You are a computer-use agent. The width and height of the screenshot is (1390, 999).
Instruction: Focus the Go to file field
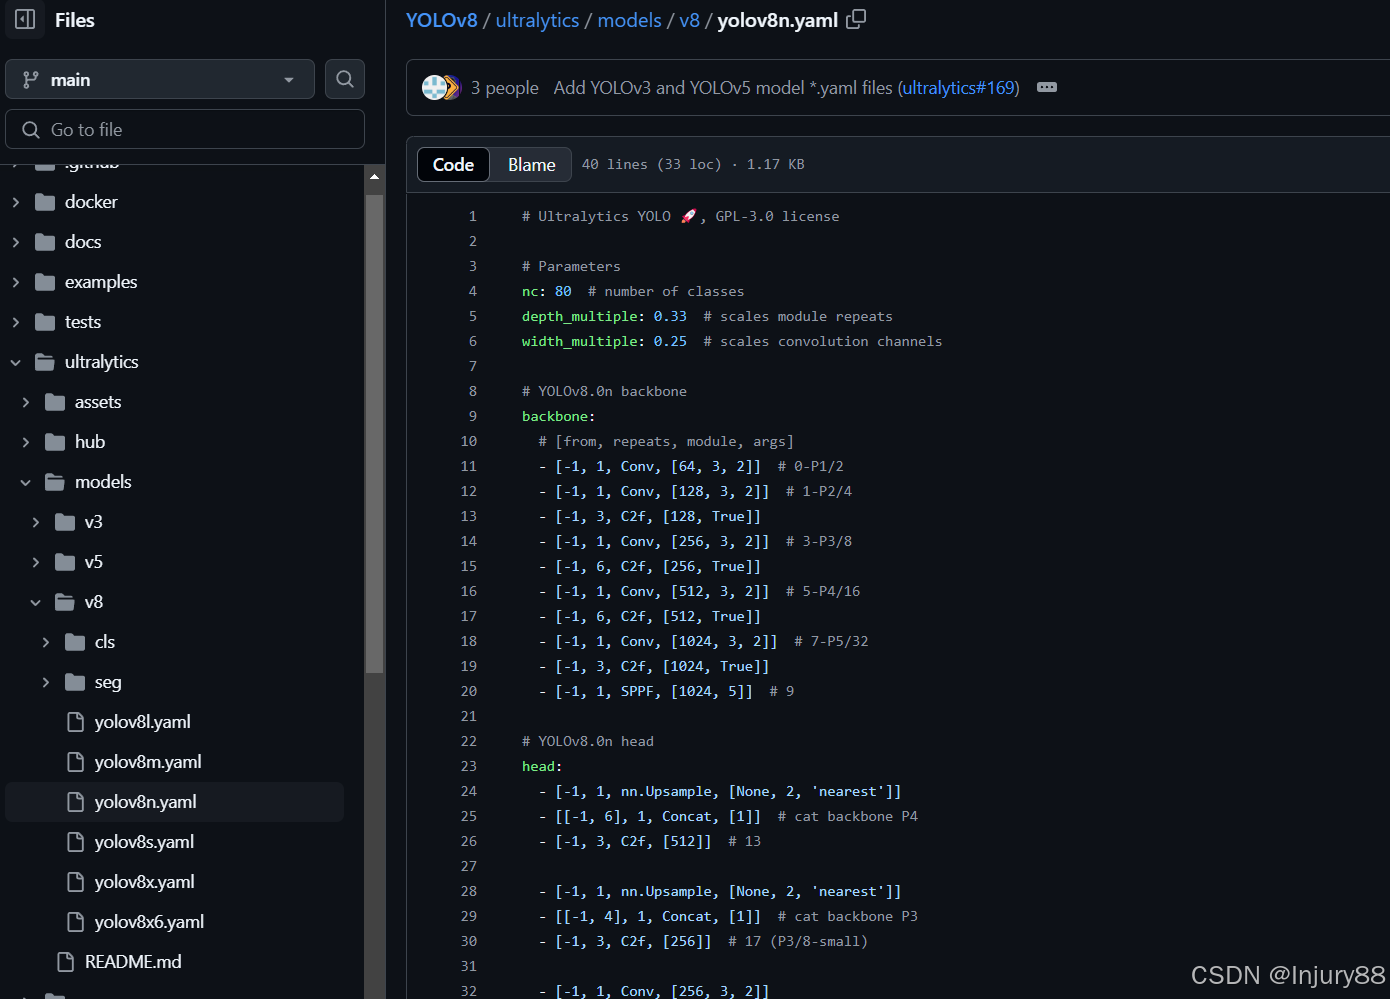[185, 129]
